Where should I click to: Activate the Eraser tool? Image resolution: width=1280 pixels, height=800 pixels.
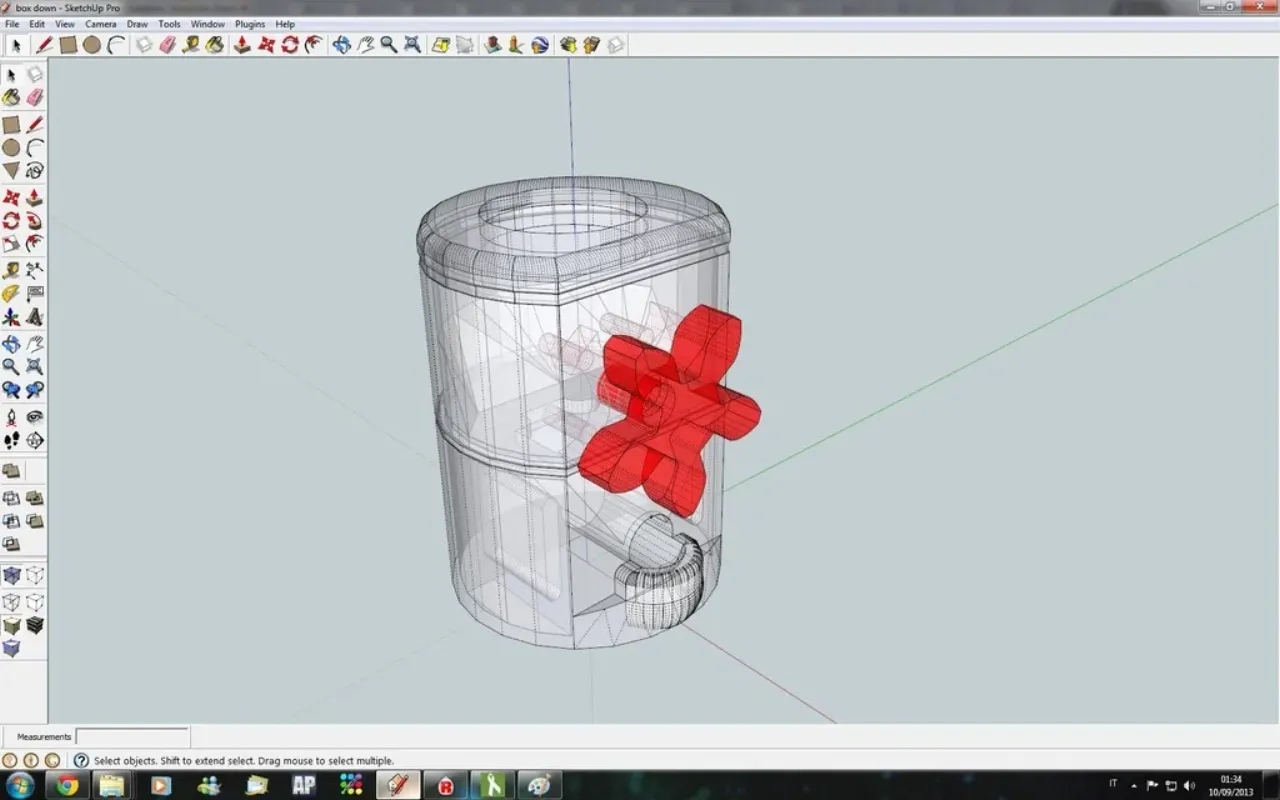[x=166, y=44]
